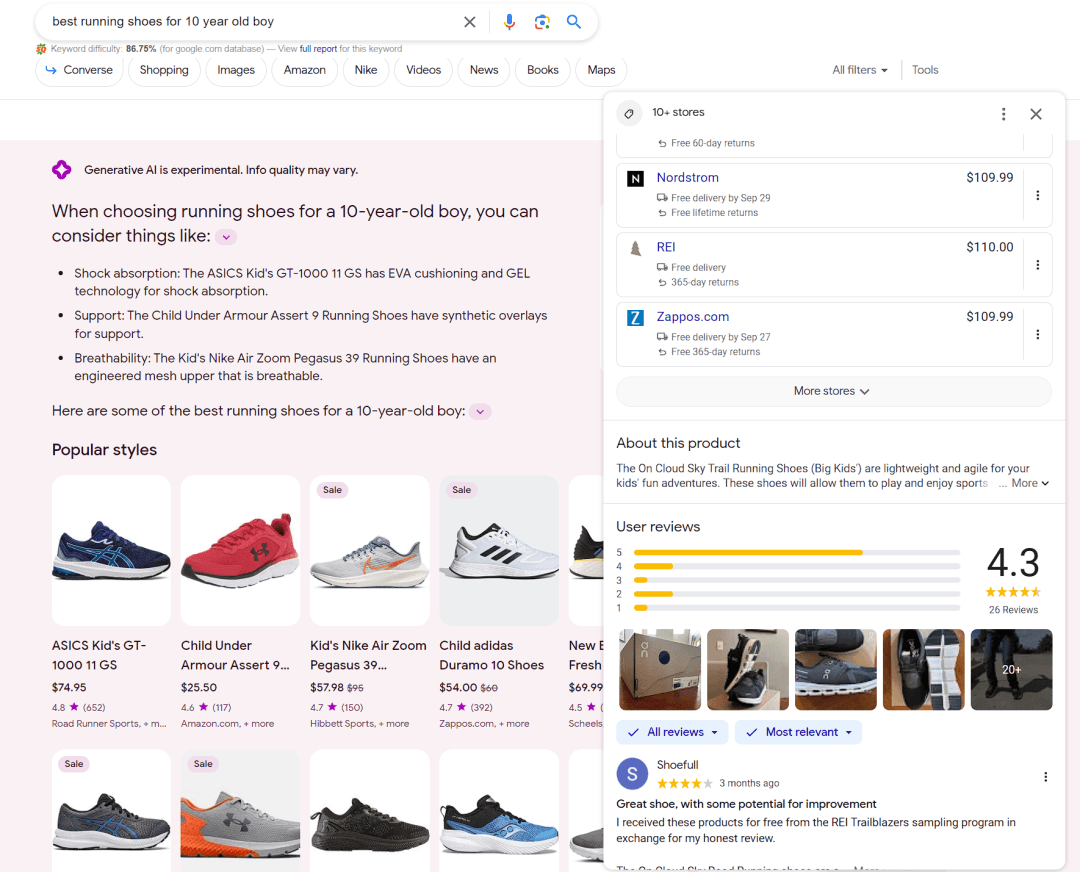Open the Most relevant sort dropdown
1080x872 pixels.
[x=798, y=732]
